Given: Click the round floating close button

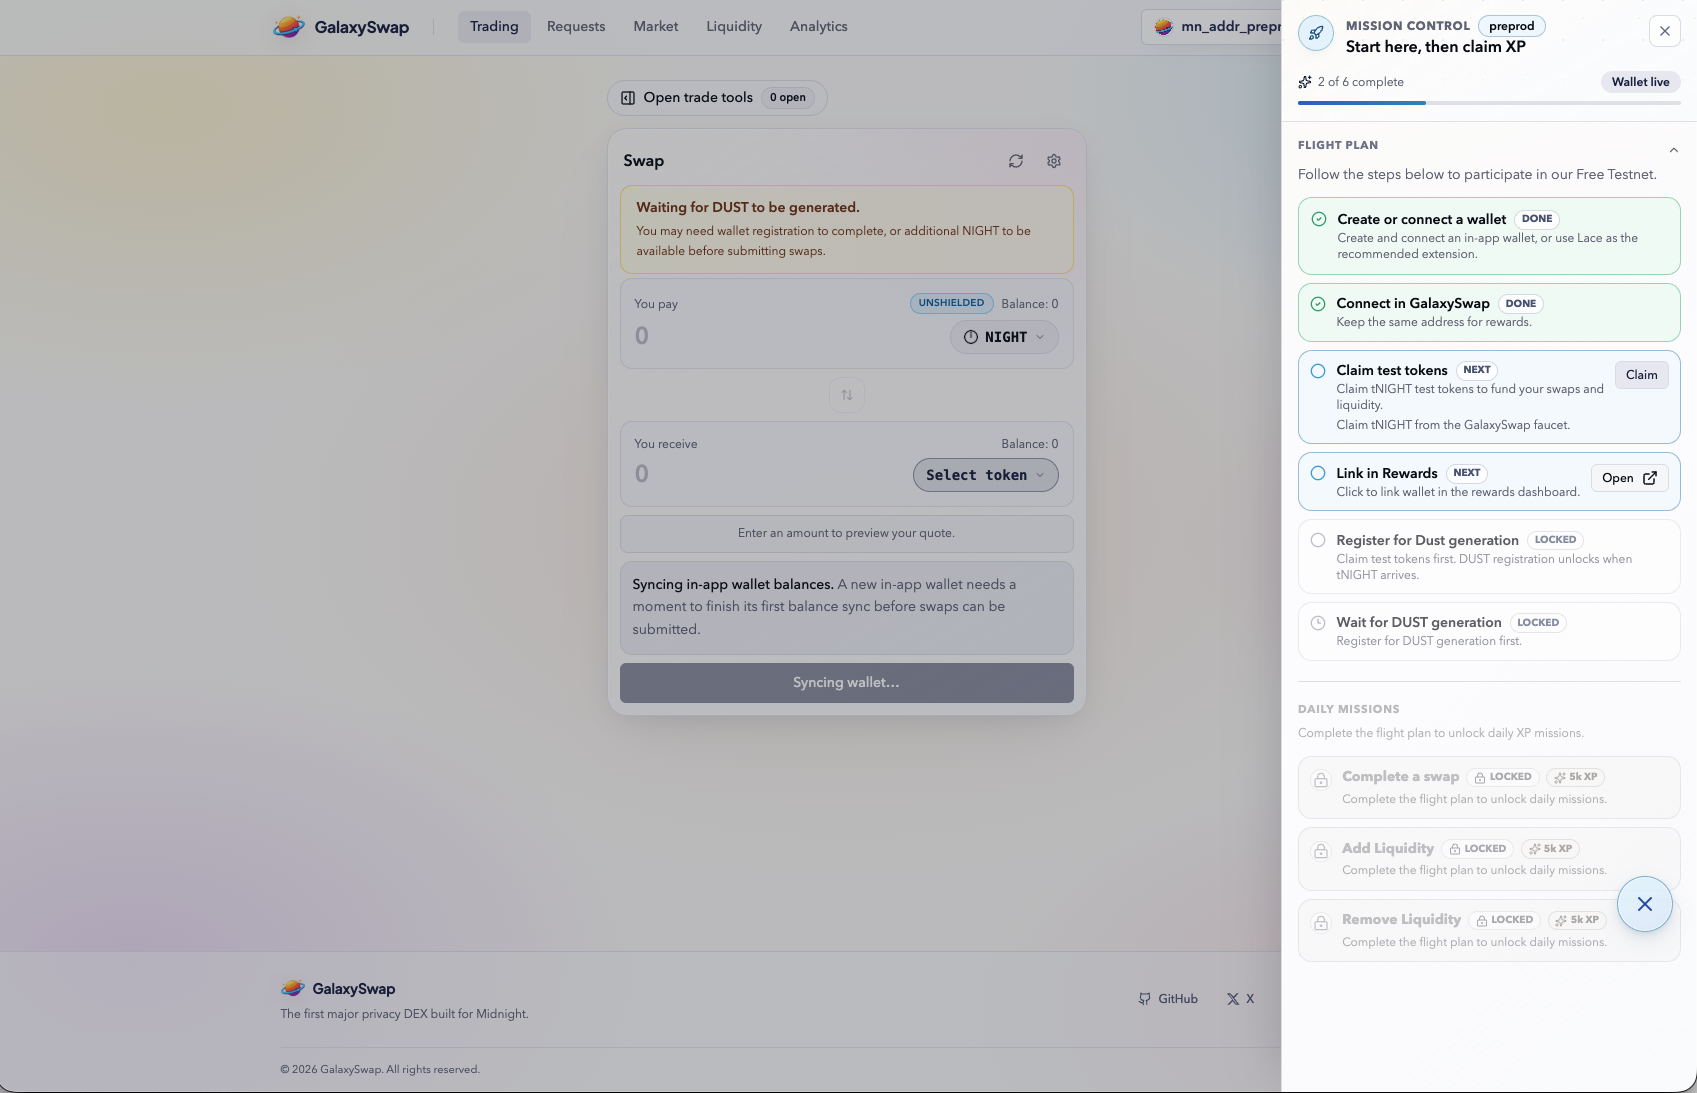Looking at the screenshot, I should (x=1645, y=904).
